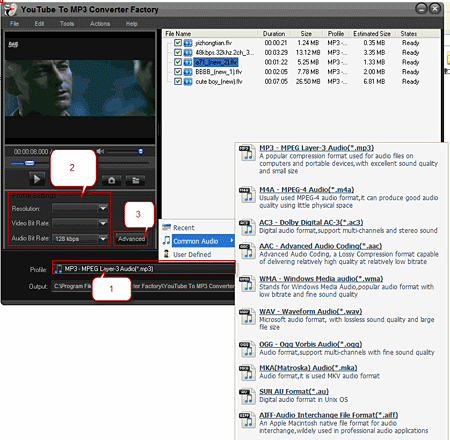Image resolution: width=450 pixels, height=440 pixels.
Task: Click the playback seek slider handle
Action: click(x=30, y=163)
